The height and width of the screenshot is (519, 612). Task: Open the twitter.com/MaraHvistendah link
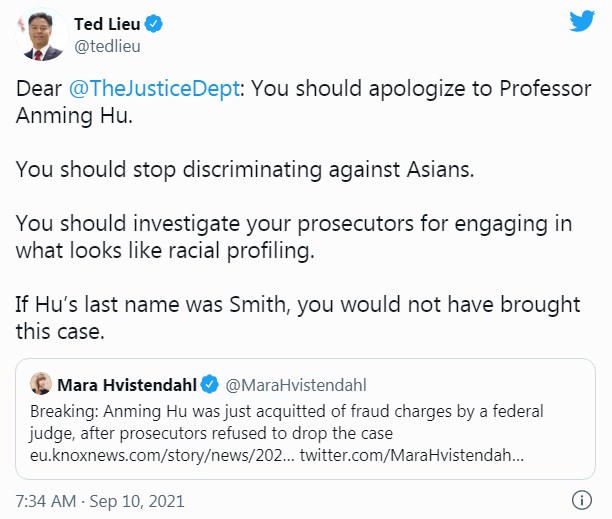412,455
